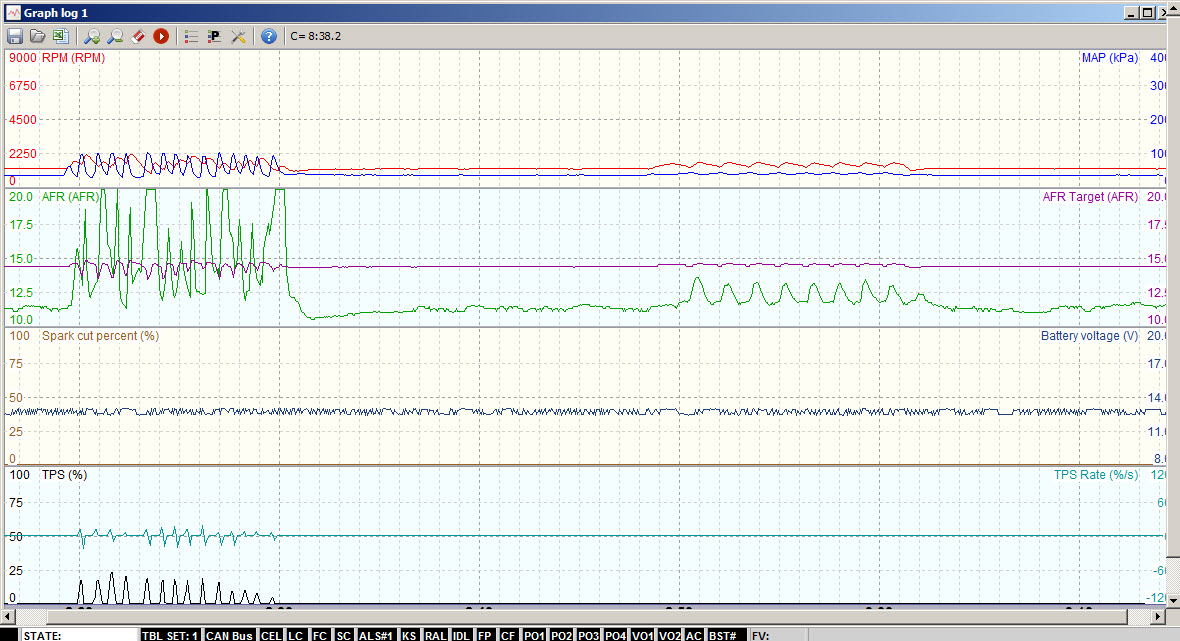Export the log to Excel spreadsheet
Viewport: 1180px width, 641px height.
(x=60, y=36)
